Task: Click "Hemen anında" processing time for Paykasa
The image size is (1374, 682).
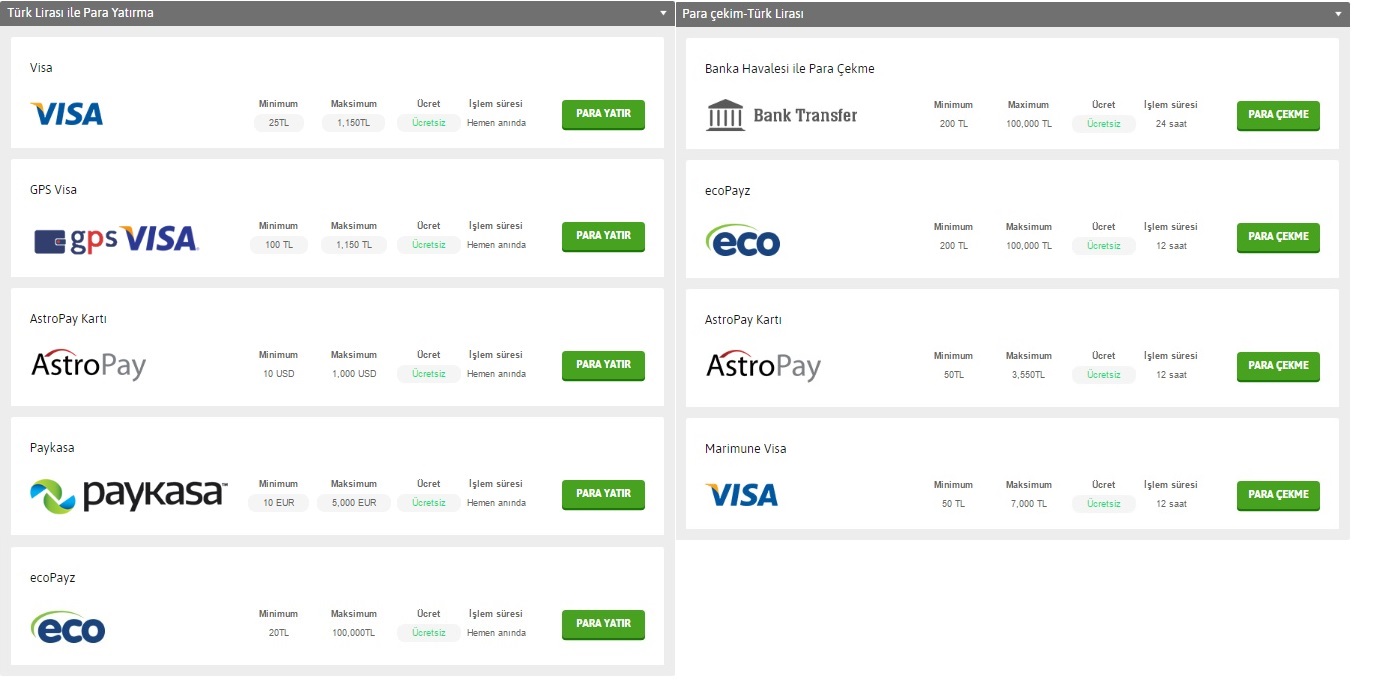Action: [496, 503]
